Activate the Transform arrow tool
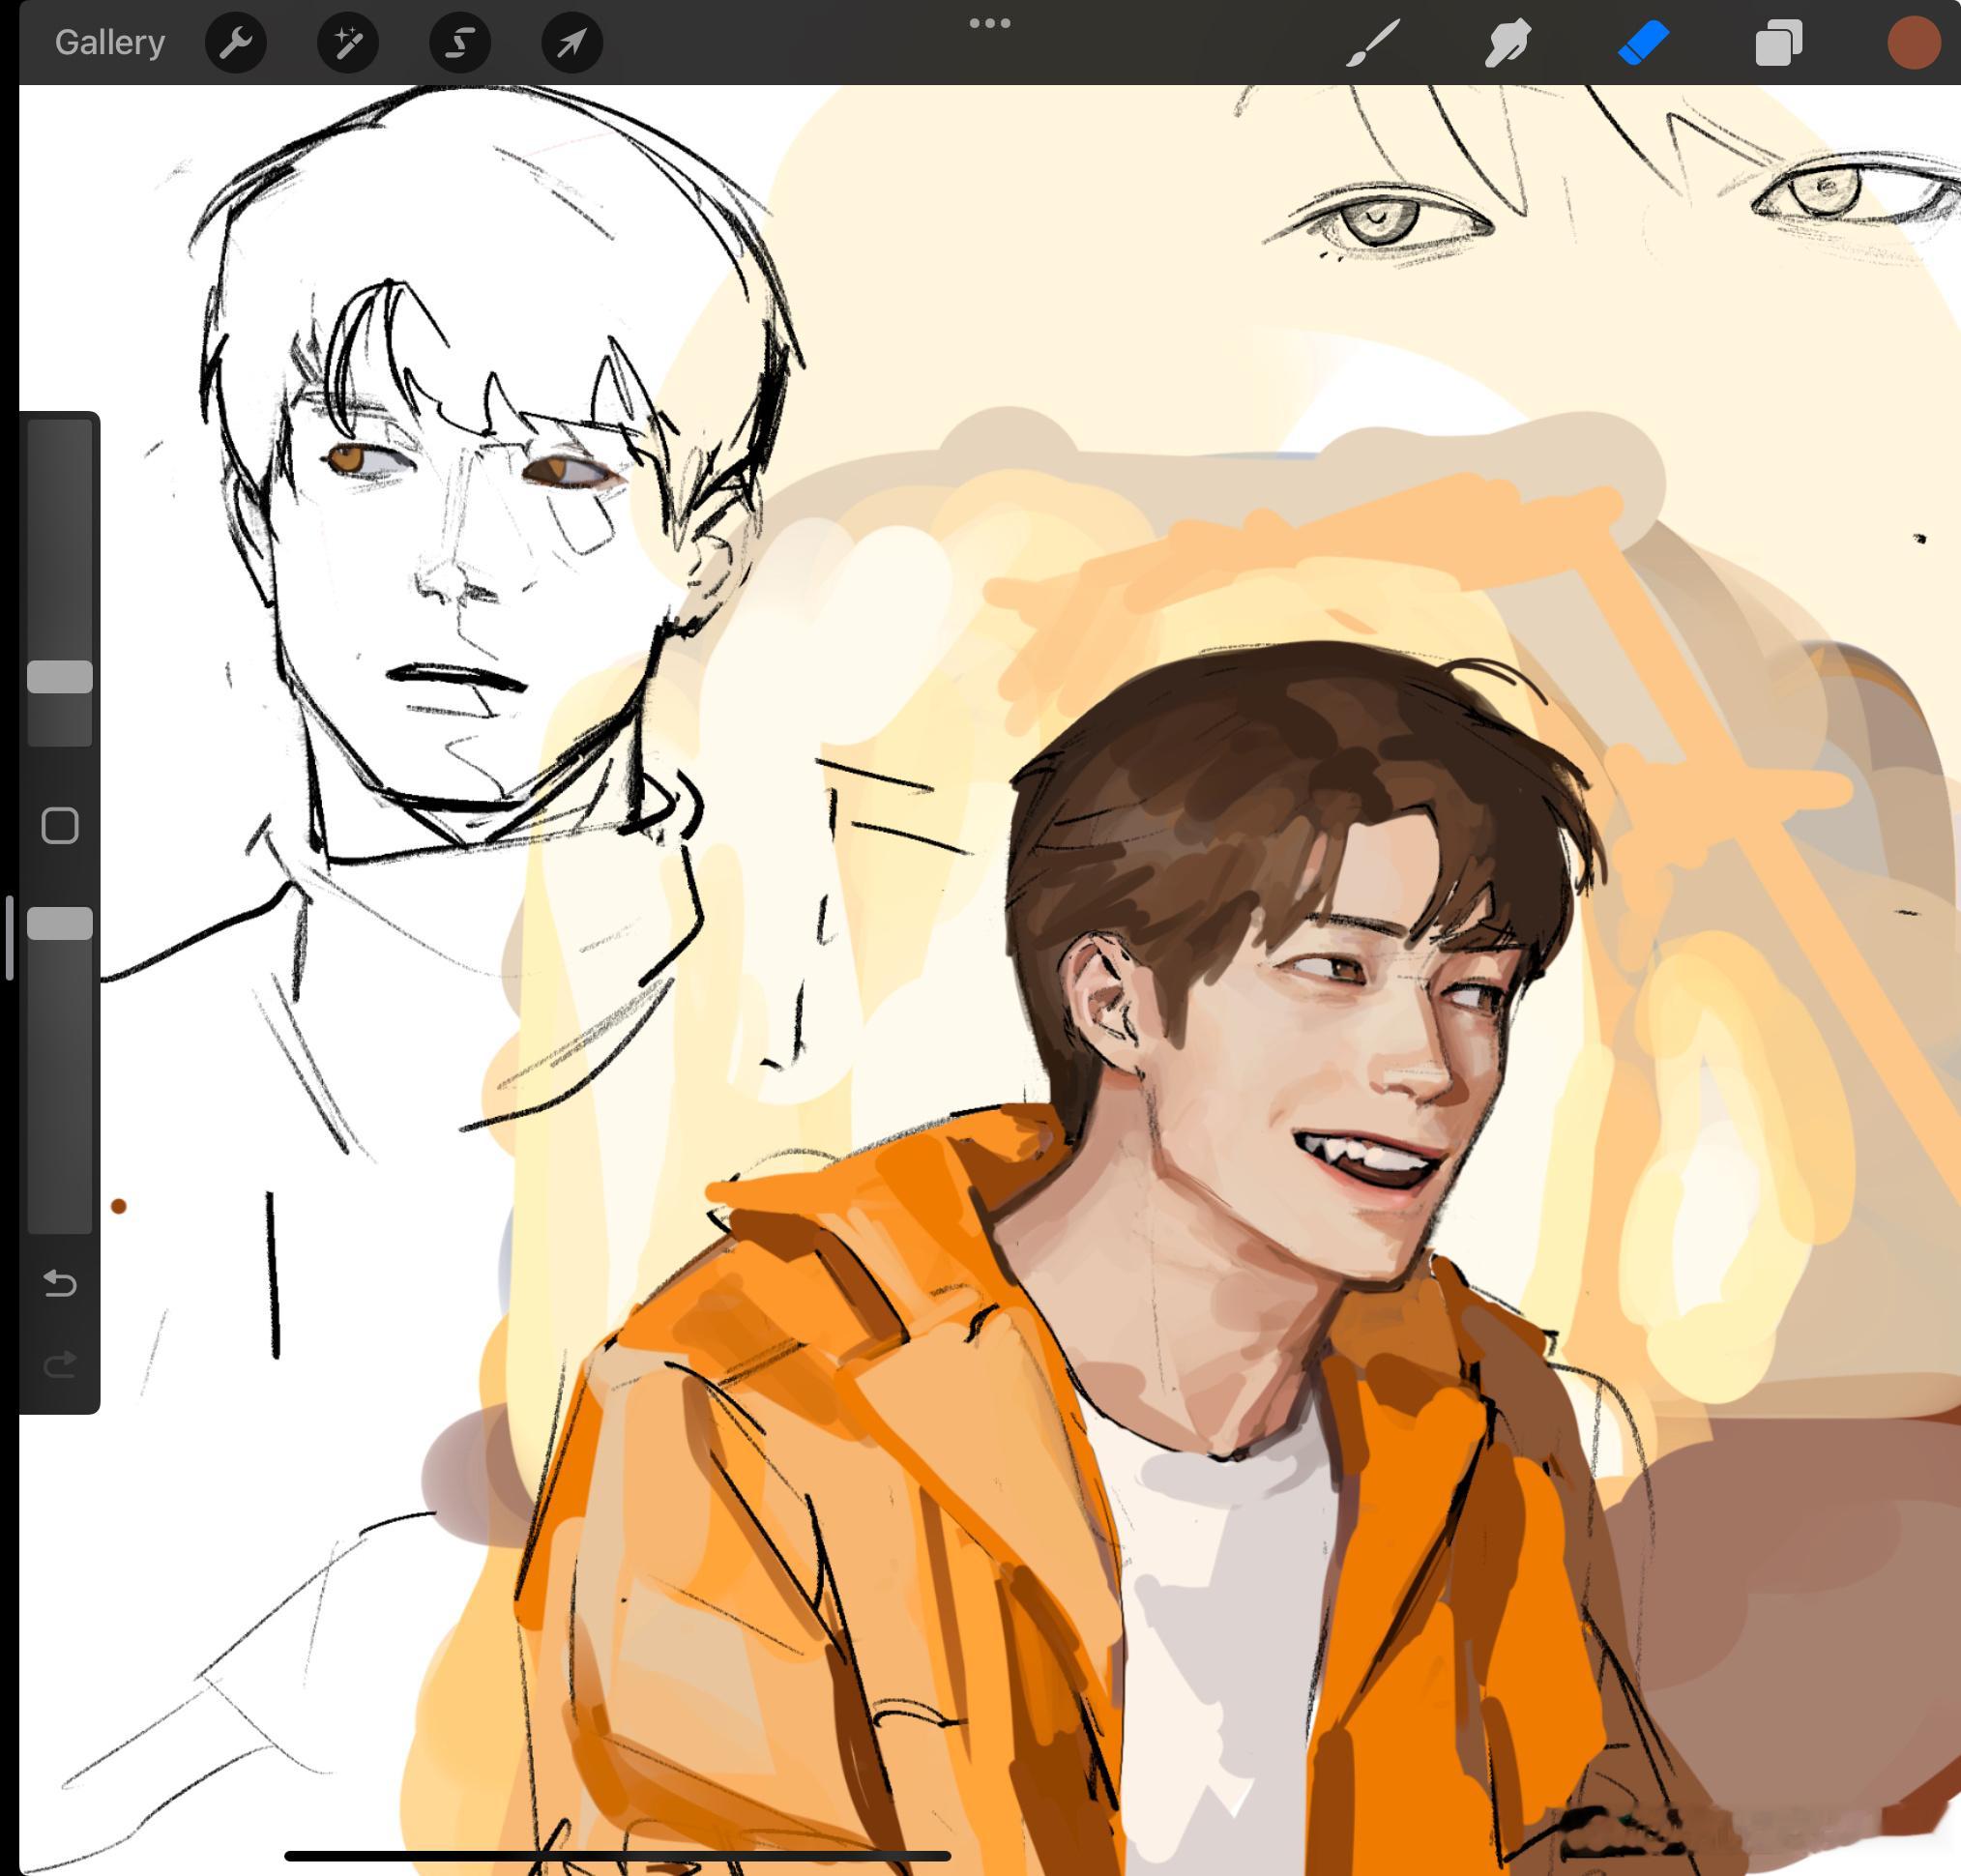 point(571,43)
